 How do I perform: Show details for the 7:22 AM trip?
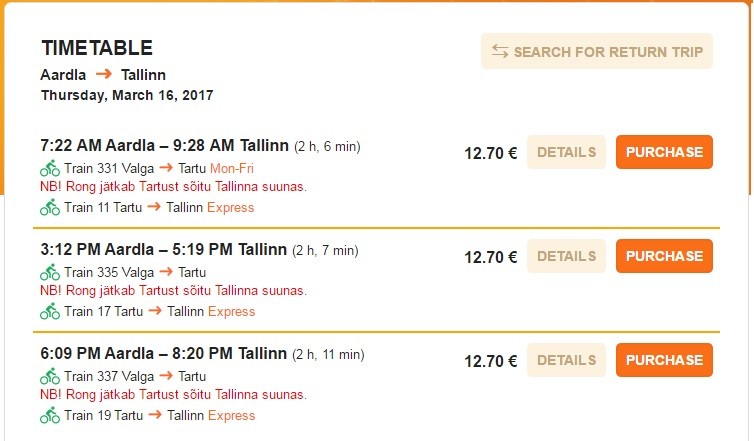tap(566, 152)
